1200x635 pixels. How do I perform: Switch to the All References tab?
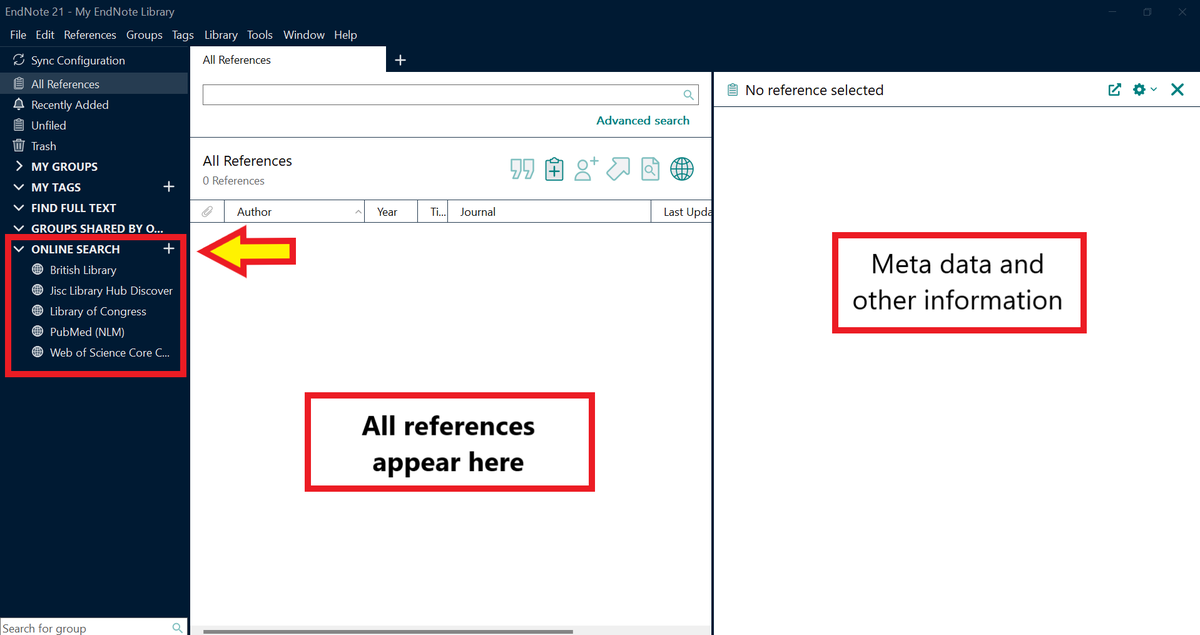pyautogui.click(x=236, y=59)
